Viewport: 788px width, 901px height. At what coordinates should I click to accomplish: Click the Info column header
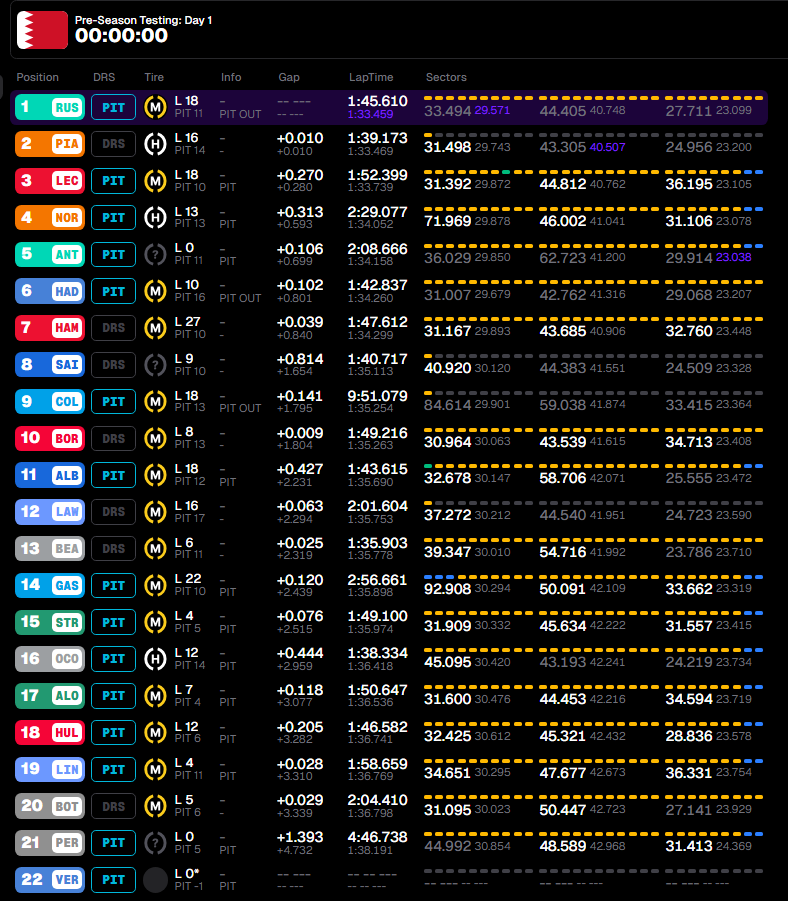tap(231, 77)
